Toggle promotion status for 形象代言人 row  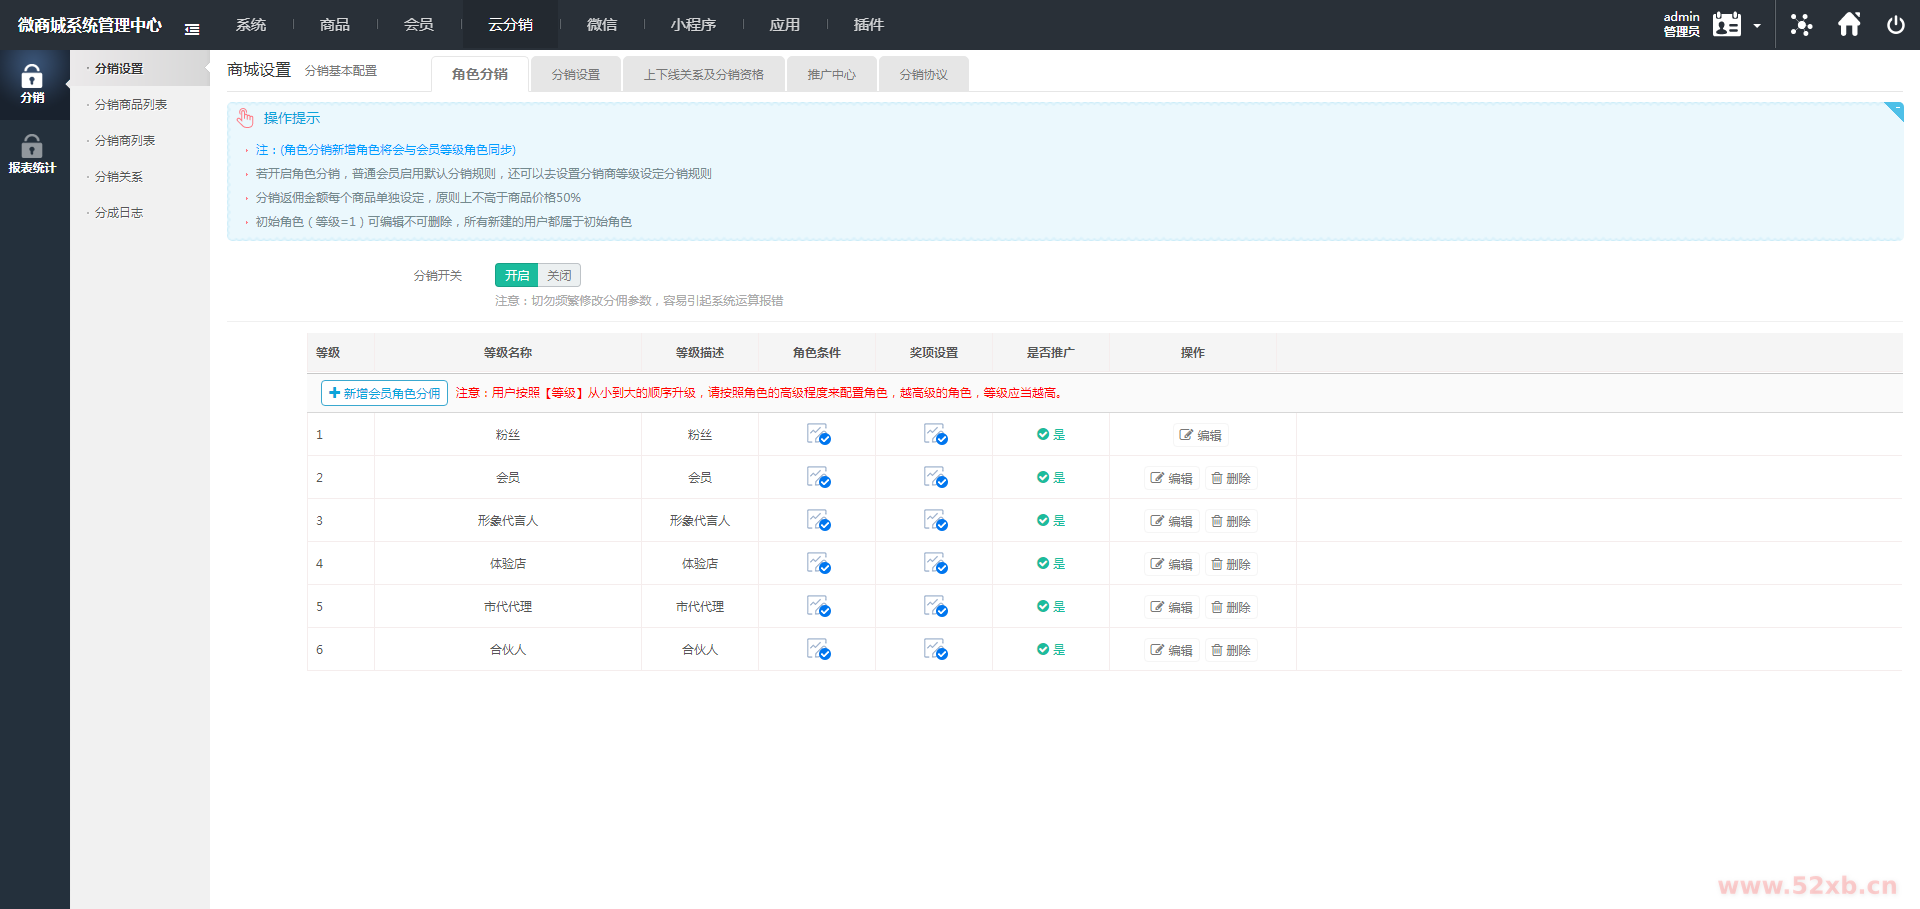click(x=1050, y=521)
